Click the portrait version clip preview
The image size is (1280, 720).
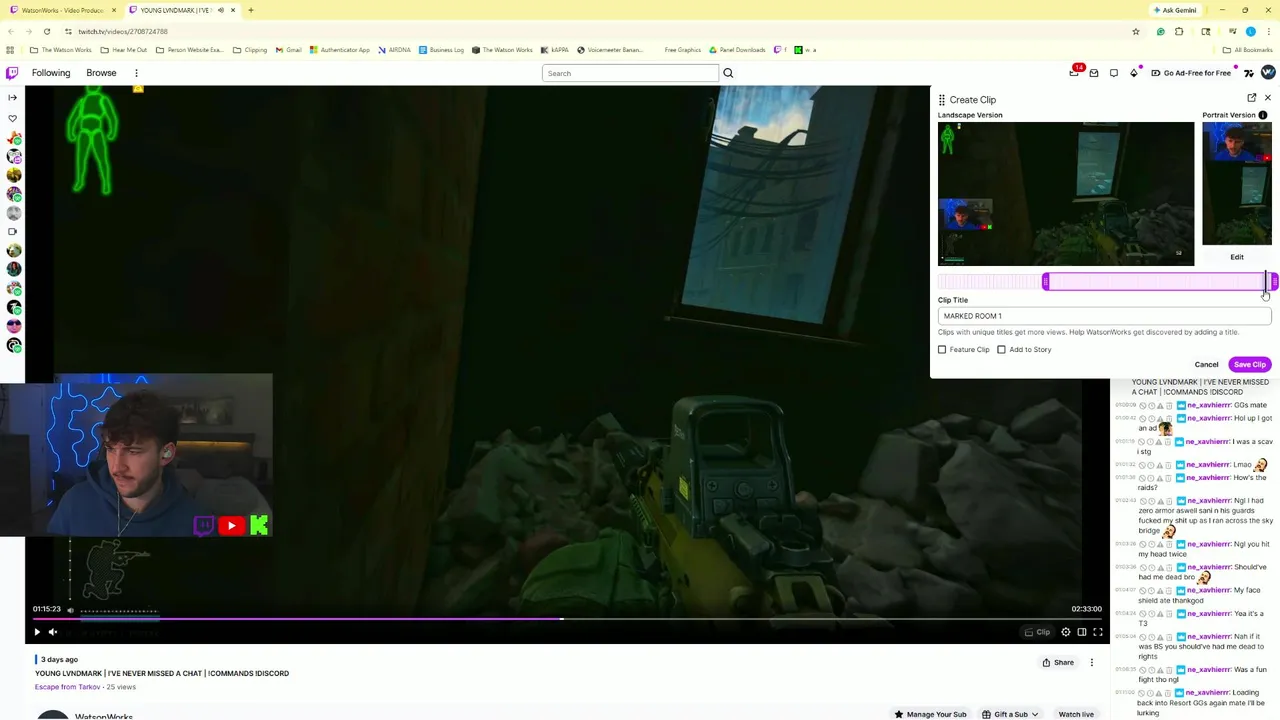1237,184
